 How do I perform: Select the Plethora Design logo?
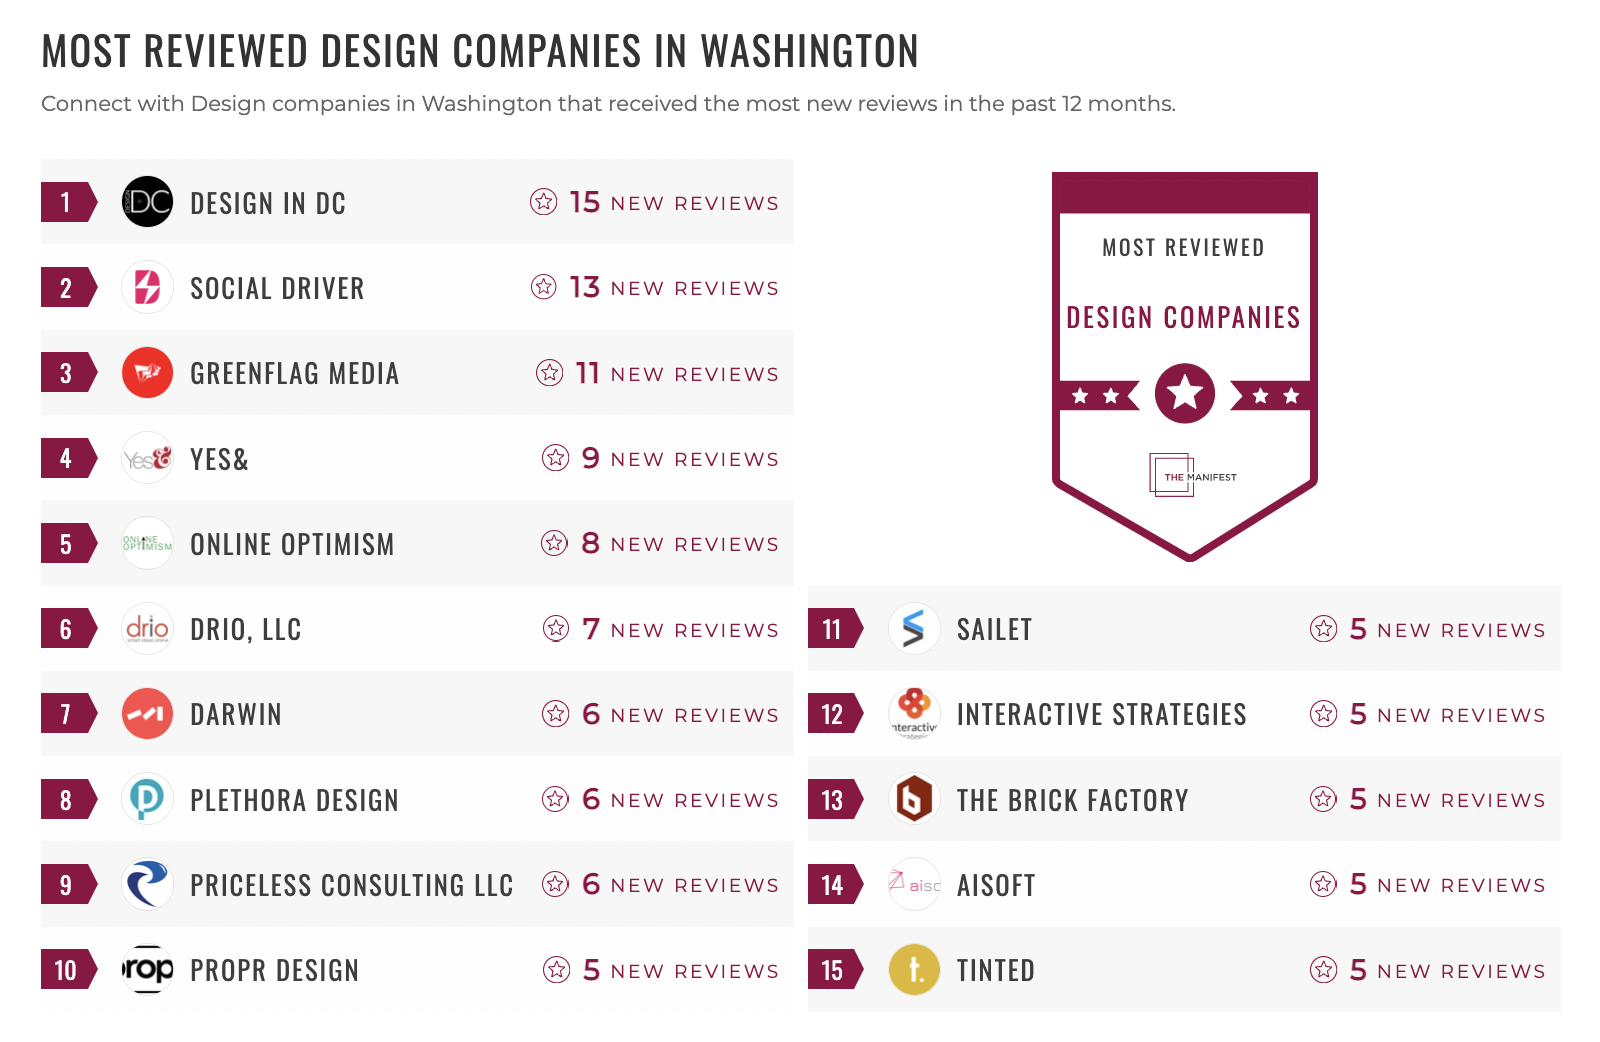[x=147, y=799]
